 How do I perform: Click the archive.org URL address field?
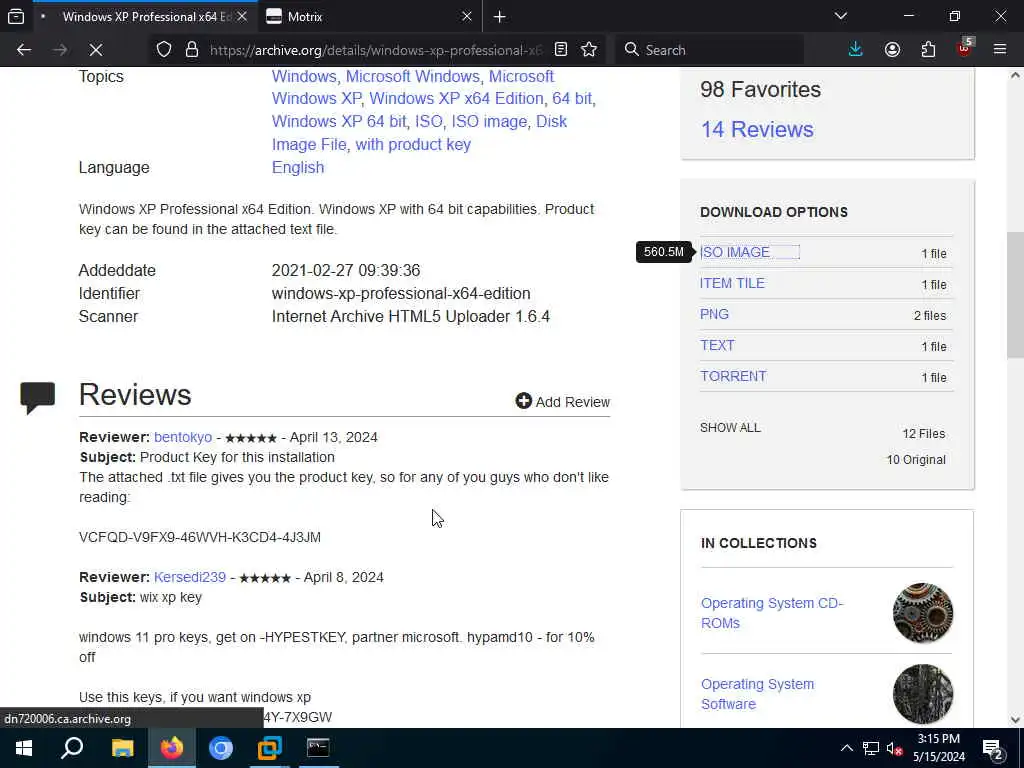click(x=376, y=50)
